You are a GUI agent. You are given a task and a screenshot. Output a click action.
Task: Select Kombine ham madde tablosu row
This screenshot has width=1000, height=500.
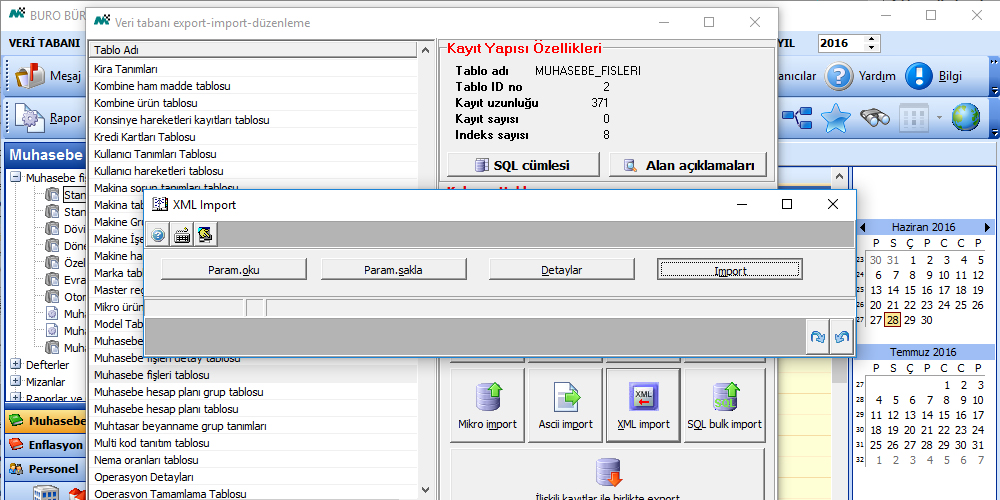(x=253, y=86)
